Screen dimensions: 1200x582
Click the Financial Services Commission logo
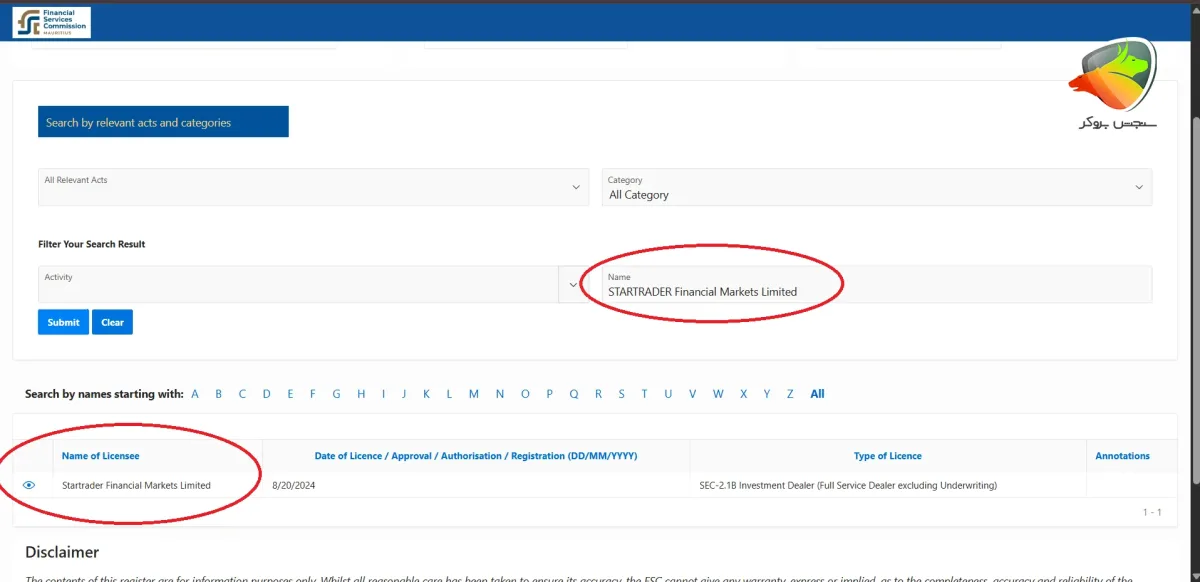52,22
